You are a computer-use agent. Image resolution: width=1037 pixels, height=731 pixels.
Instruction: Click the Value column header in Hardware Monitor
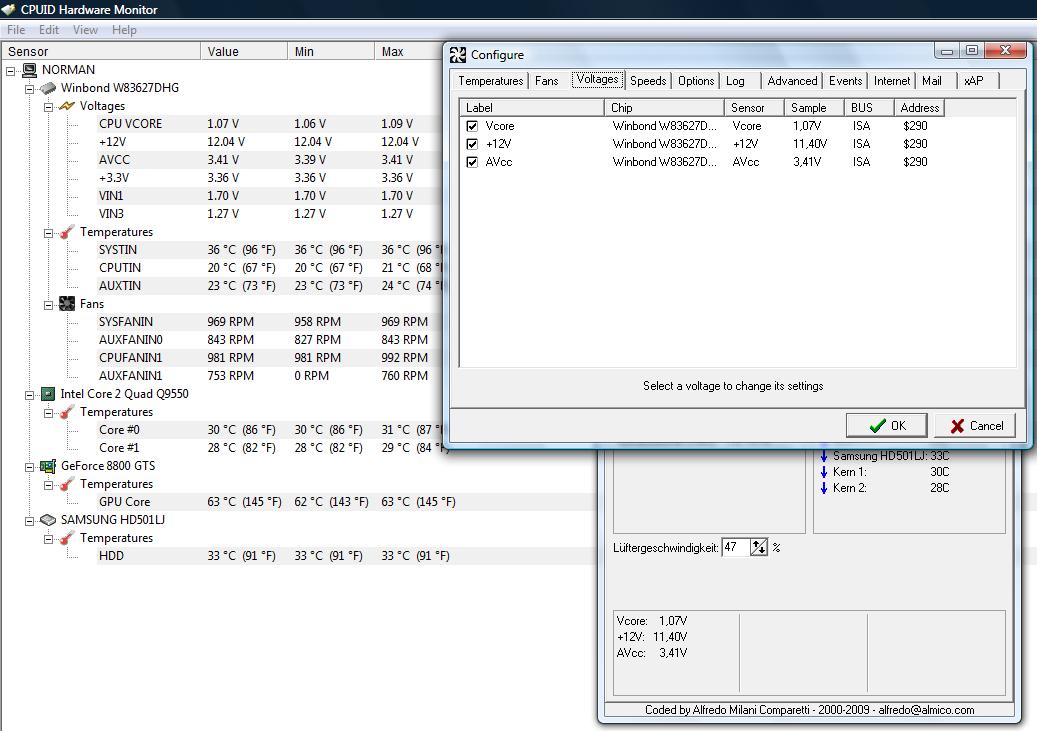[244, 52]
